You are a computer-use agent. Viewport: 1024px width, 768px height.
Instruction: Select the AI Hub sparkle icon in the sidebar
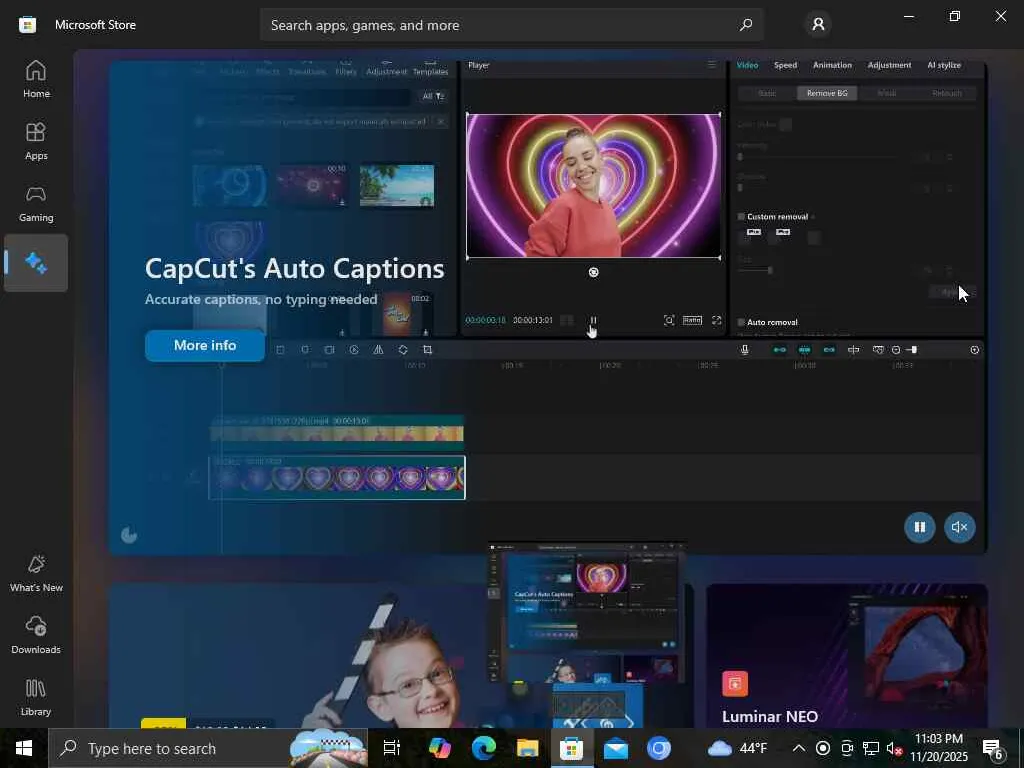[x=36, y=263]
